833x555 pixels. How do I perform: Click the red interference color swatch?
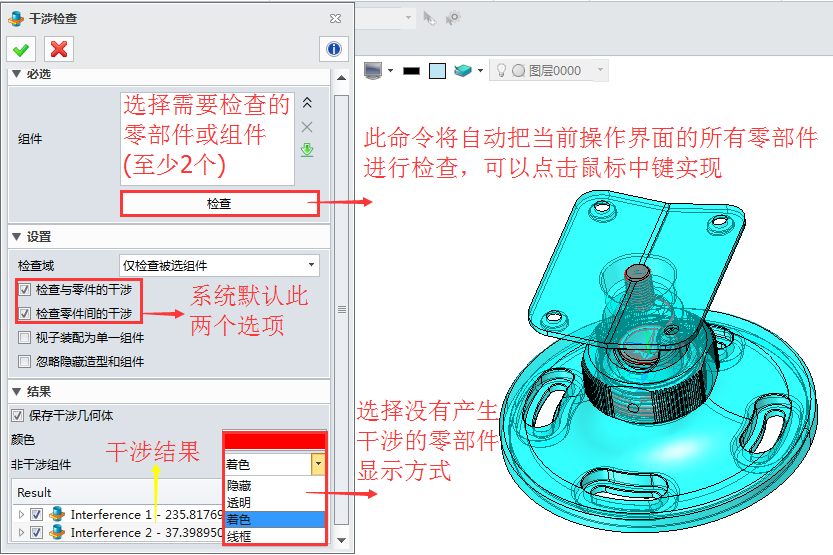[x=275, y=441]
